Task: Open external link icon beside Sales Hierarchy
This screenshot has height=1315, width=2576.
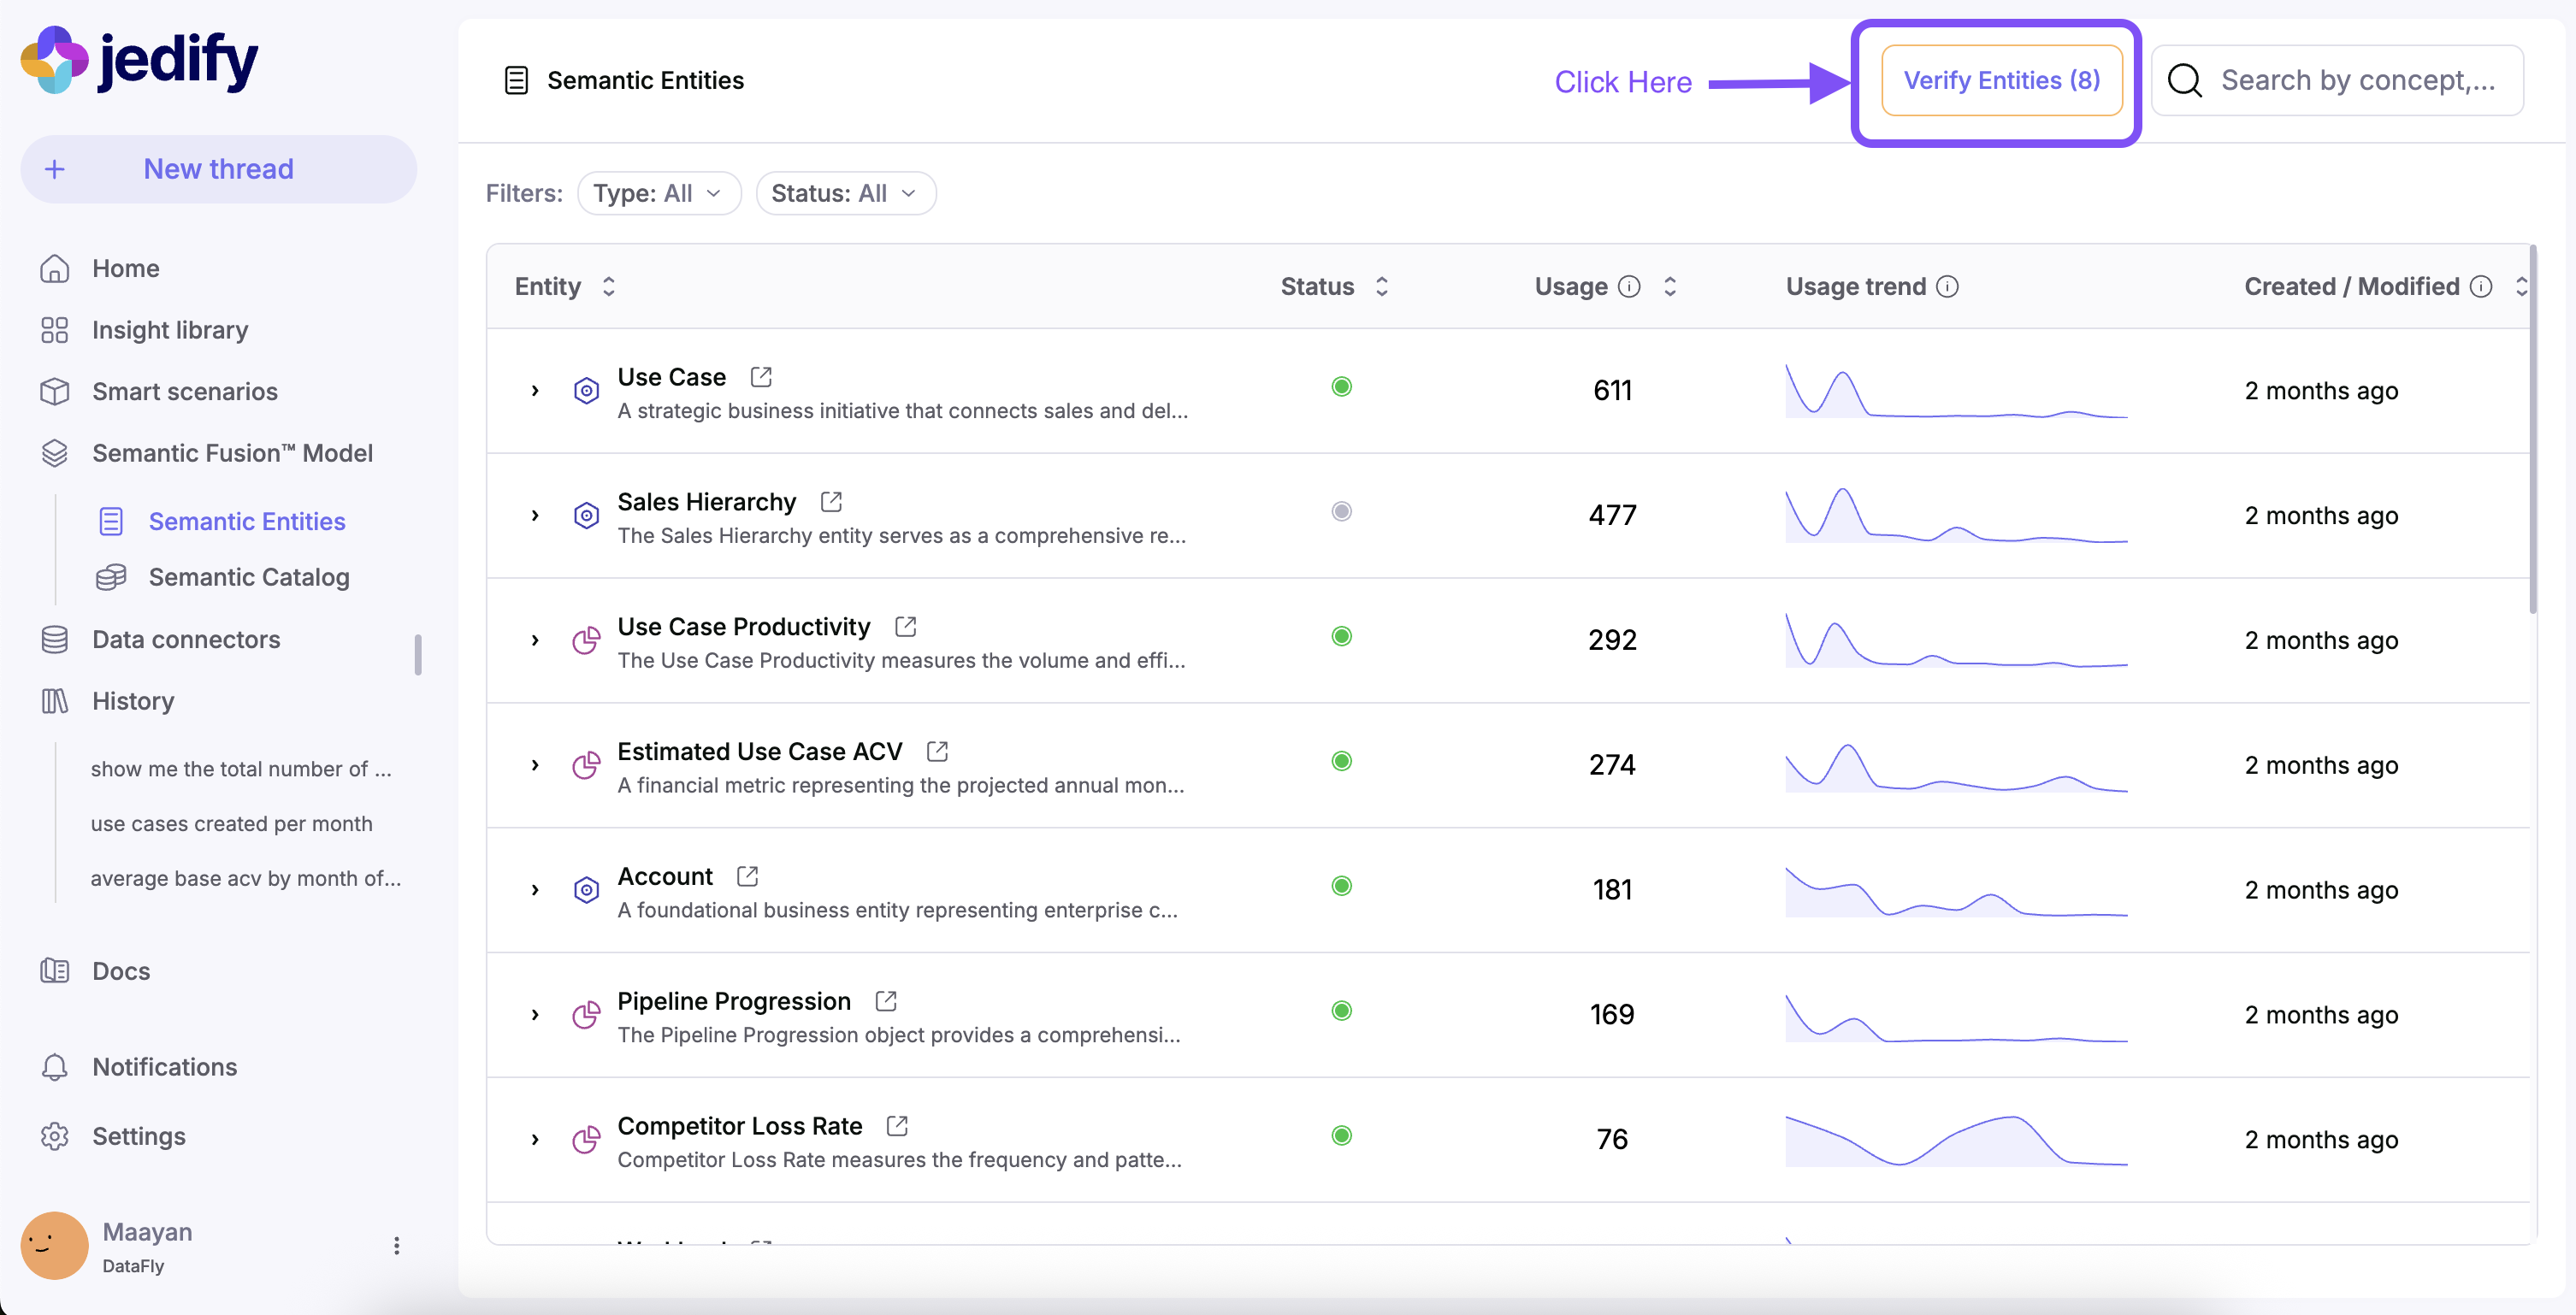Action: tap(831, 501)
